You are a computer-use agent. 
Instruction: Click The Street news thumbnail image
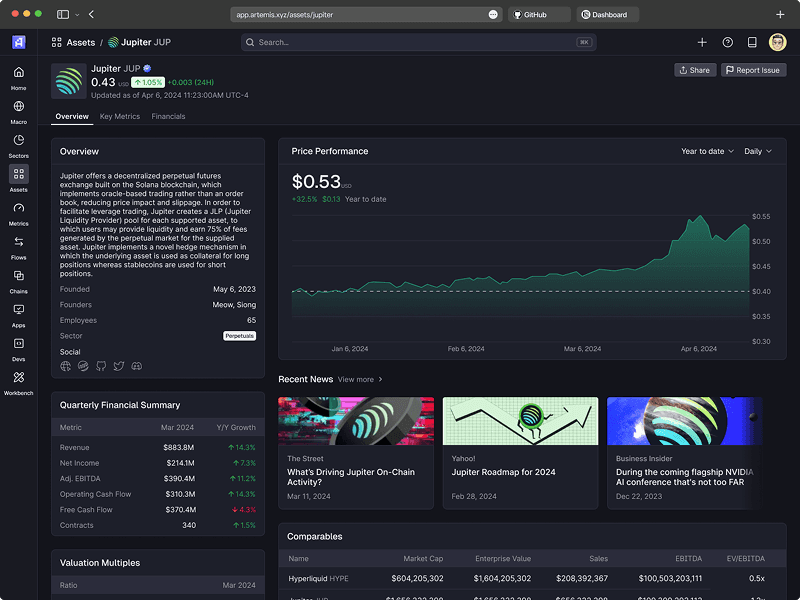(x=356, y=421)
